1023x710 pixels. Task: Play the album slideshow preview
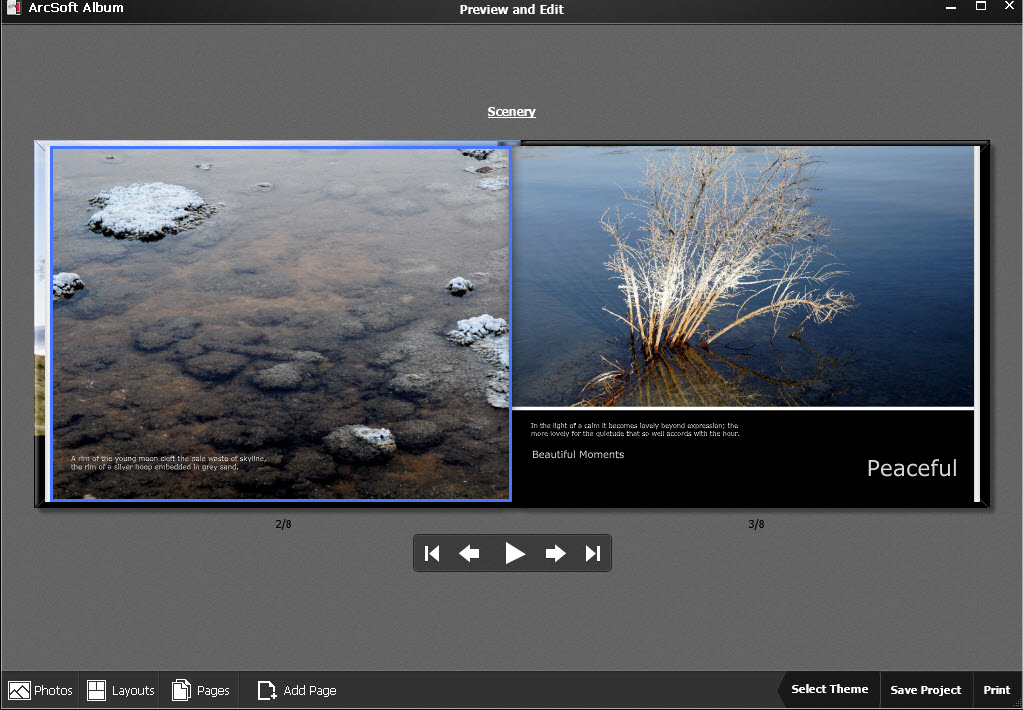pos(514,553)
